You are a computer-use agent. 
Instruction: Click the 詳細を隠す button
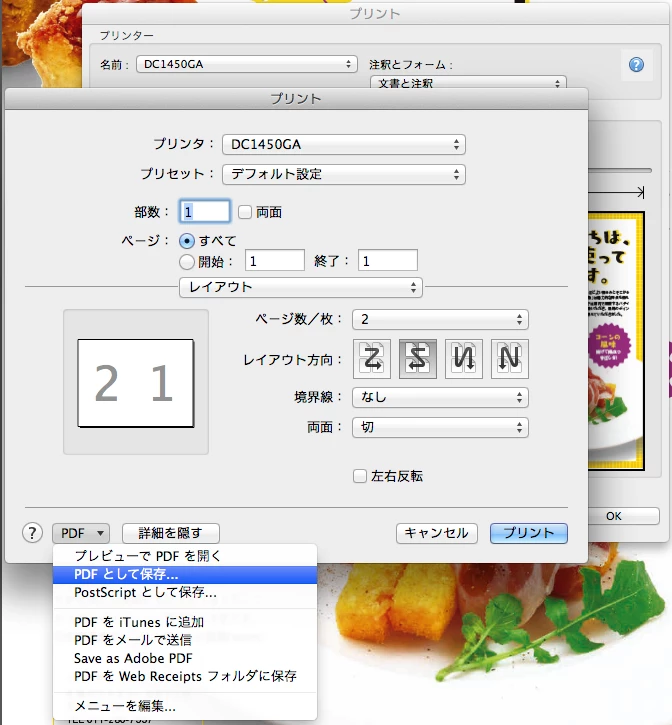pos(171,533)
